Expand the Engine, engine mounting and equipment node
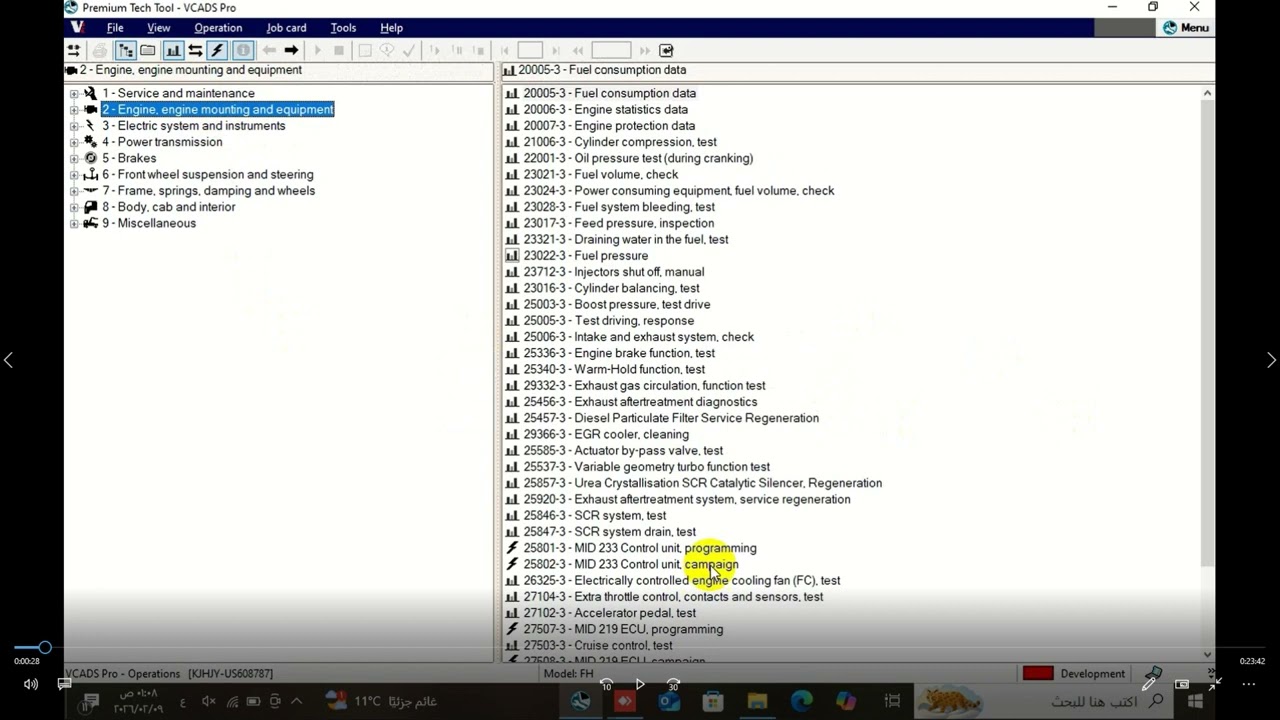The width and height of the screenshot is (1280, 720). click(x=74, y=110)
